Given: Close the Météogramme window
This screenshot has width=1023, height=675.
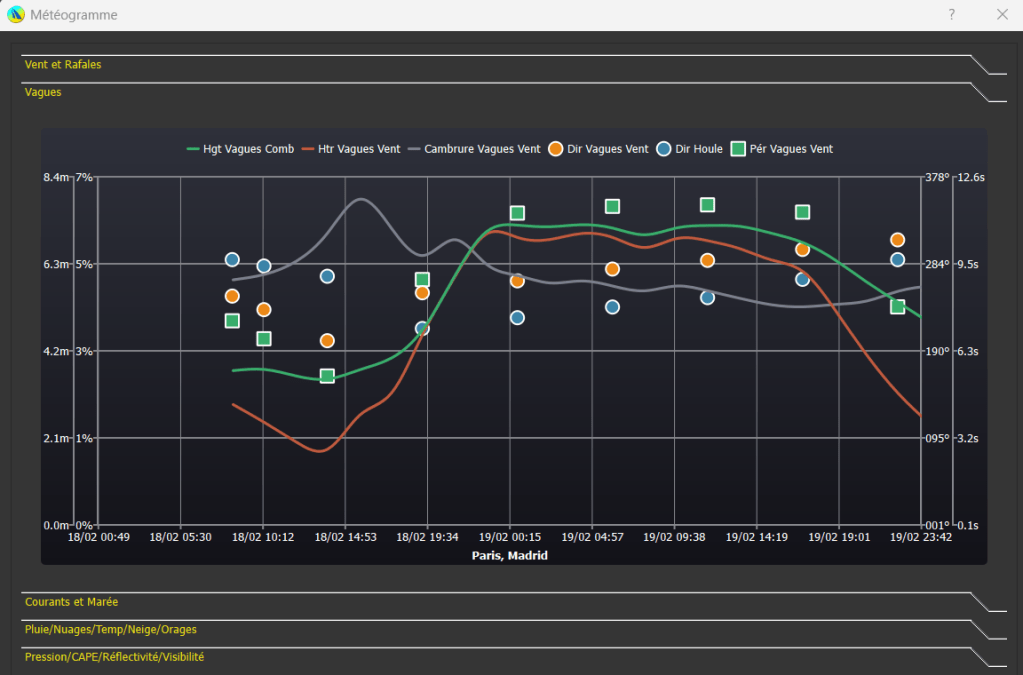Looking at the screenshot, I should point(1002,15).
